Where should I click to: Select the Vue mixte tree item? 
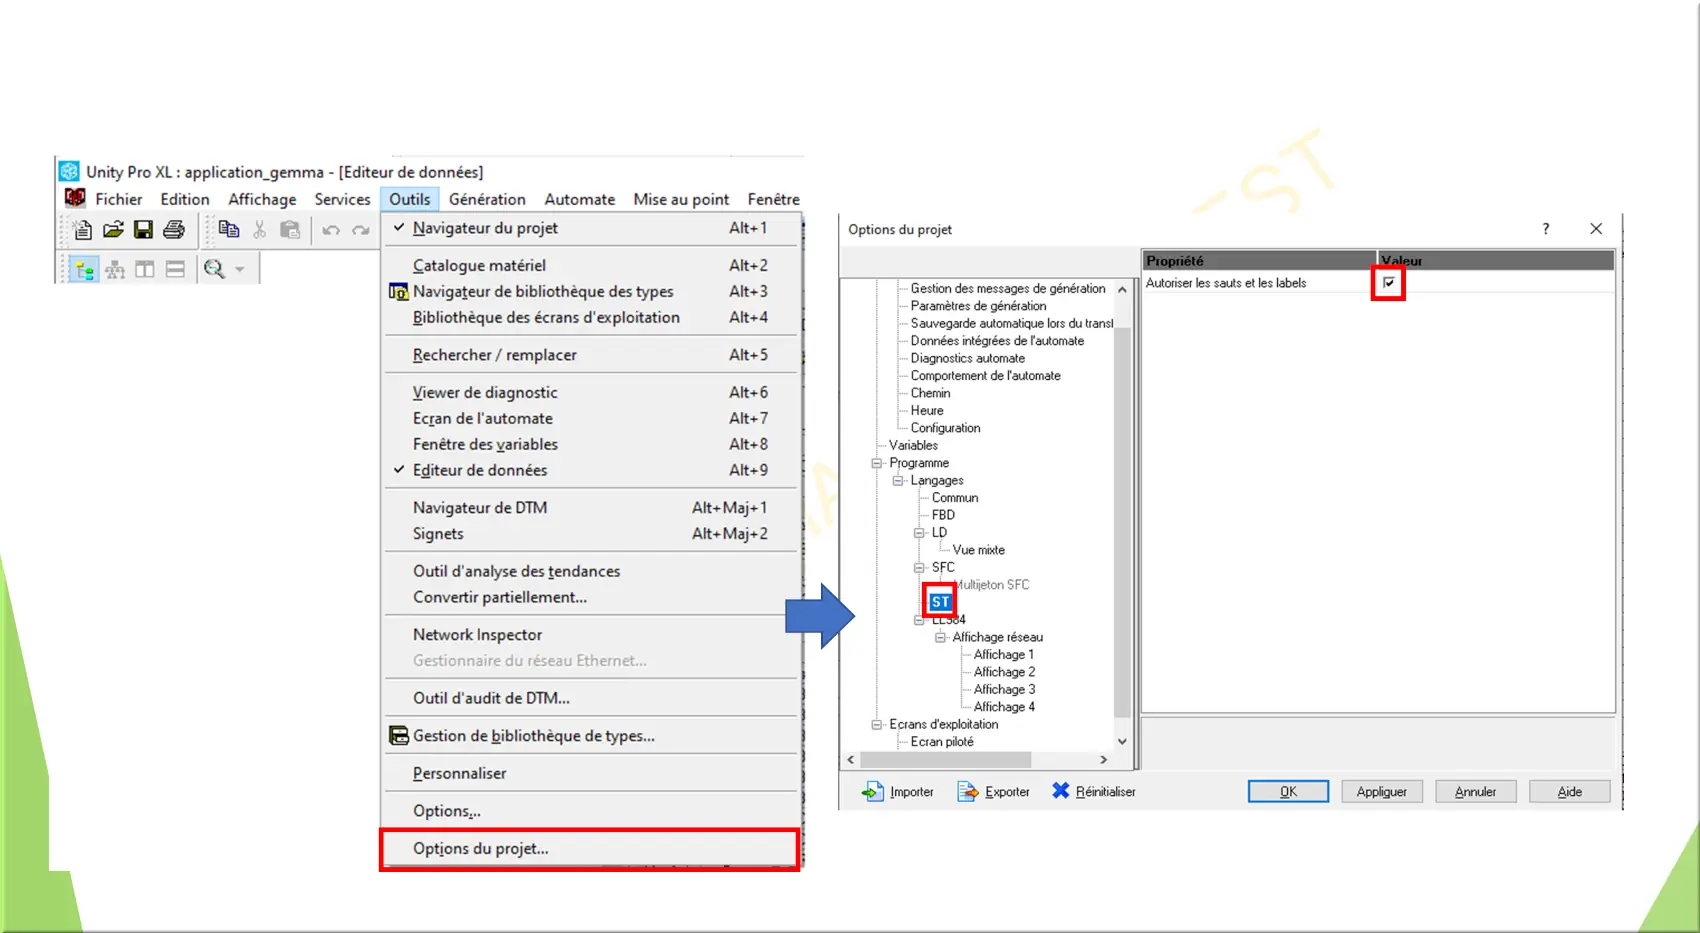pos(979,550)
